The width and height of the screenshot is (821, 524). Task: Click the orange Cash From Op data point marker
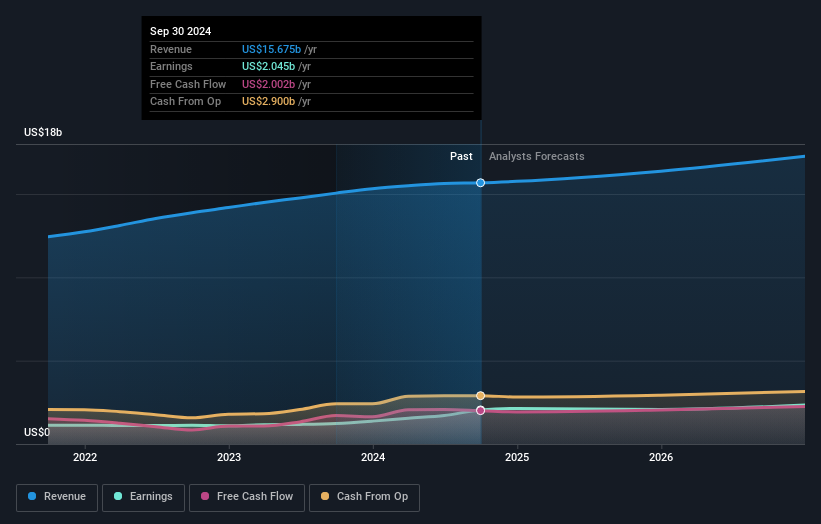point(480,396)
